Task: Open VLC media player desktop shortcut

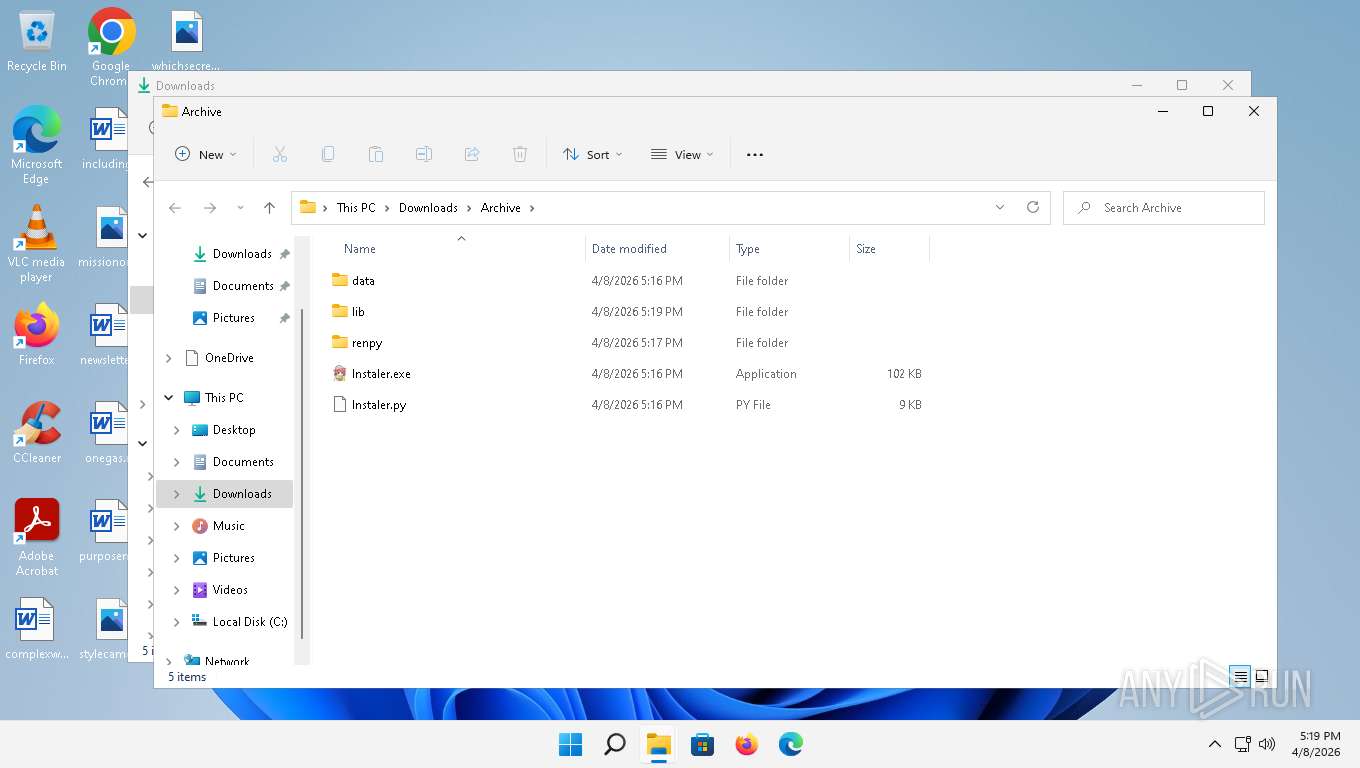Action: (37, 243)
